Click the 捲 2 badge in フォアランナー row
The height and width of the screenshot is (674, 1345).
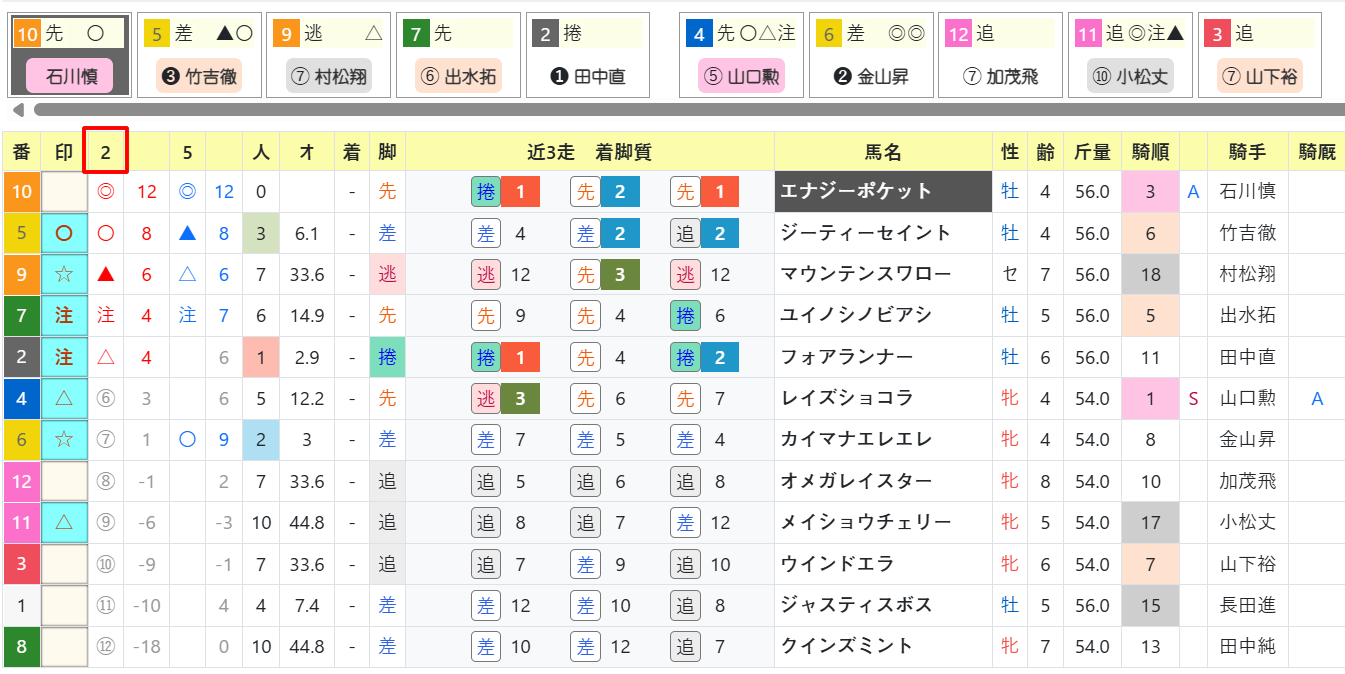click(x=705, y=357)
